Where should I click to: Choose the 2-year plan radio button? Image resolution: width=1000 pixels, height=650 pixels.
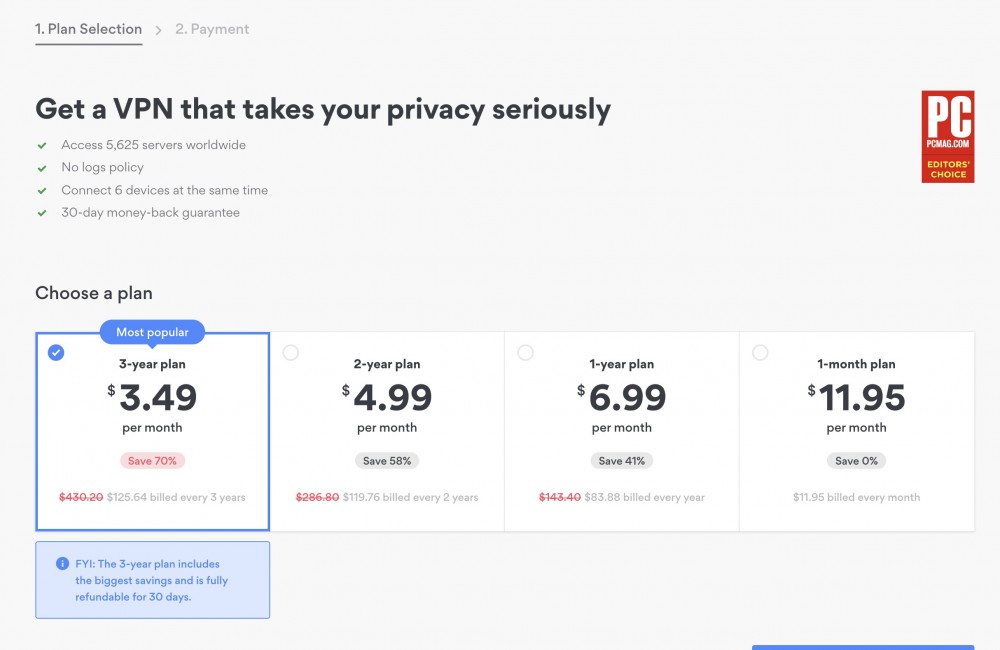(x=291, y=352)
